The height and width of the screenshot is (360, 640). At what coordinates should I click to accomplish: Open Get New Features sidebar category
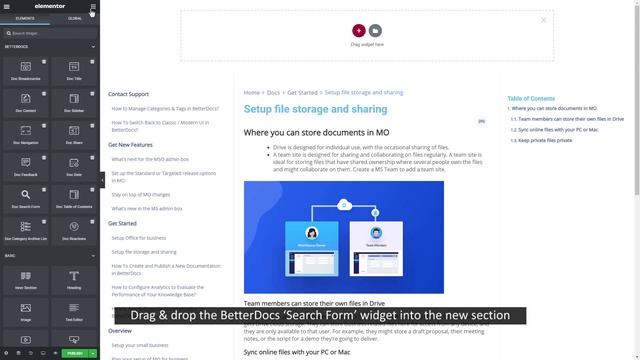130,144
